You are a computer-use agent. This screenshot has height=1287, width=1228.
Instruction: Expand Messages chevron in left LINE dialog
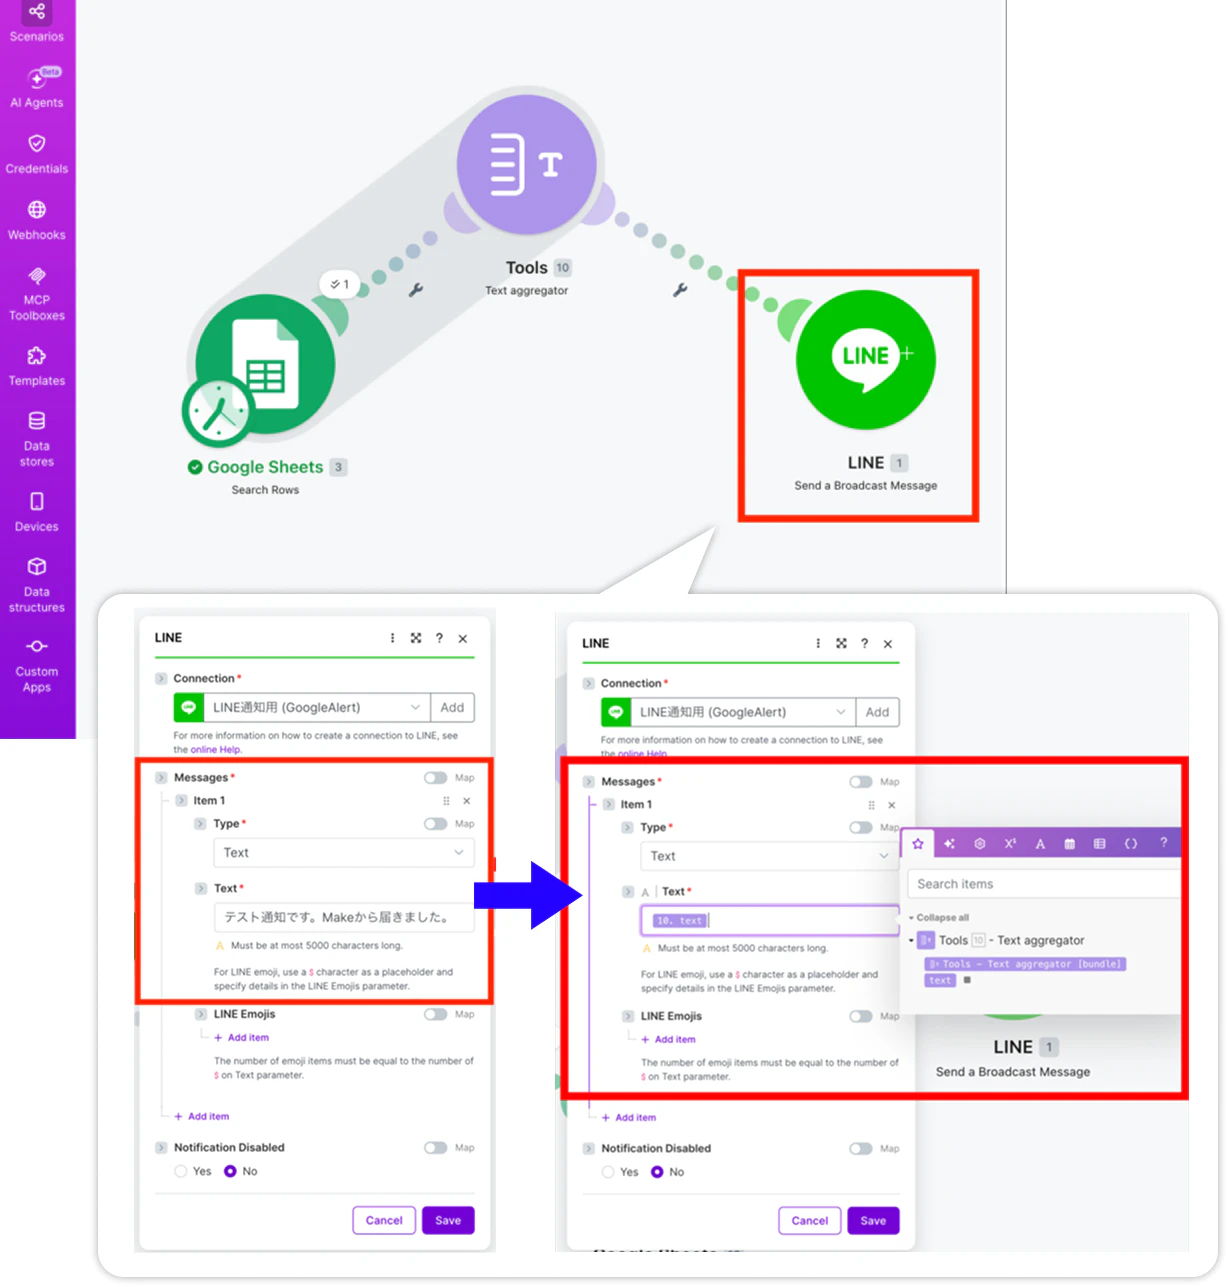pyautogui.click(x=161, y=778)
